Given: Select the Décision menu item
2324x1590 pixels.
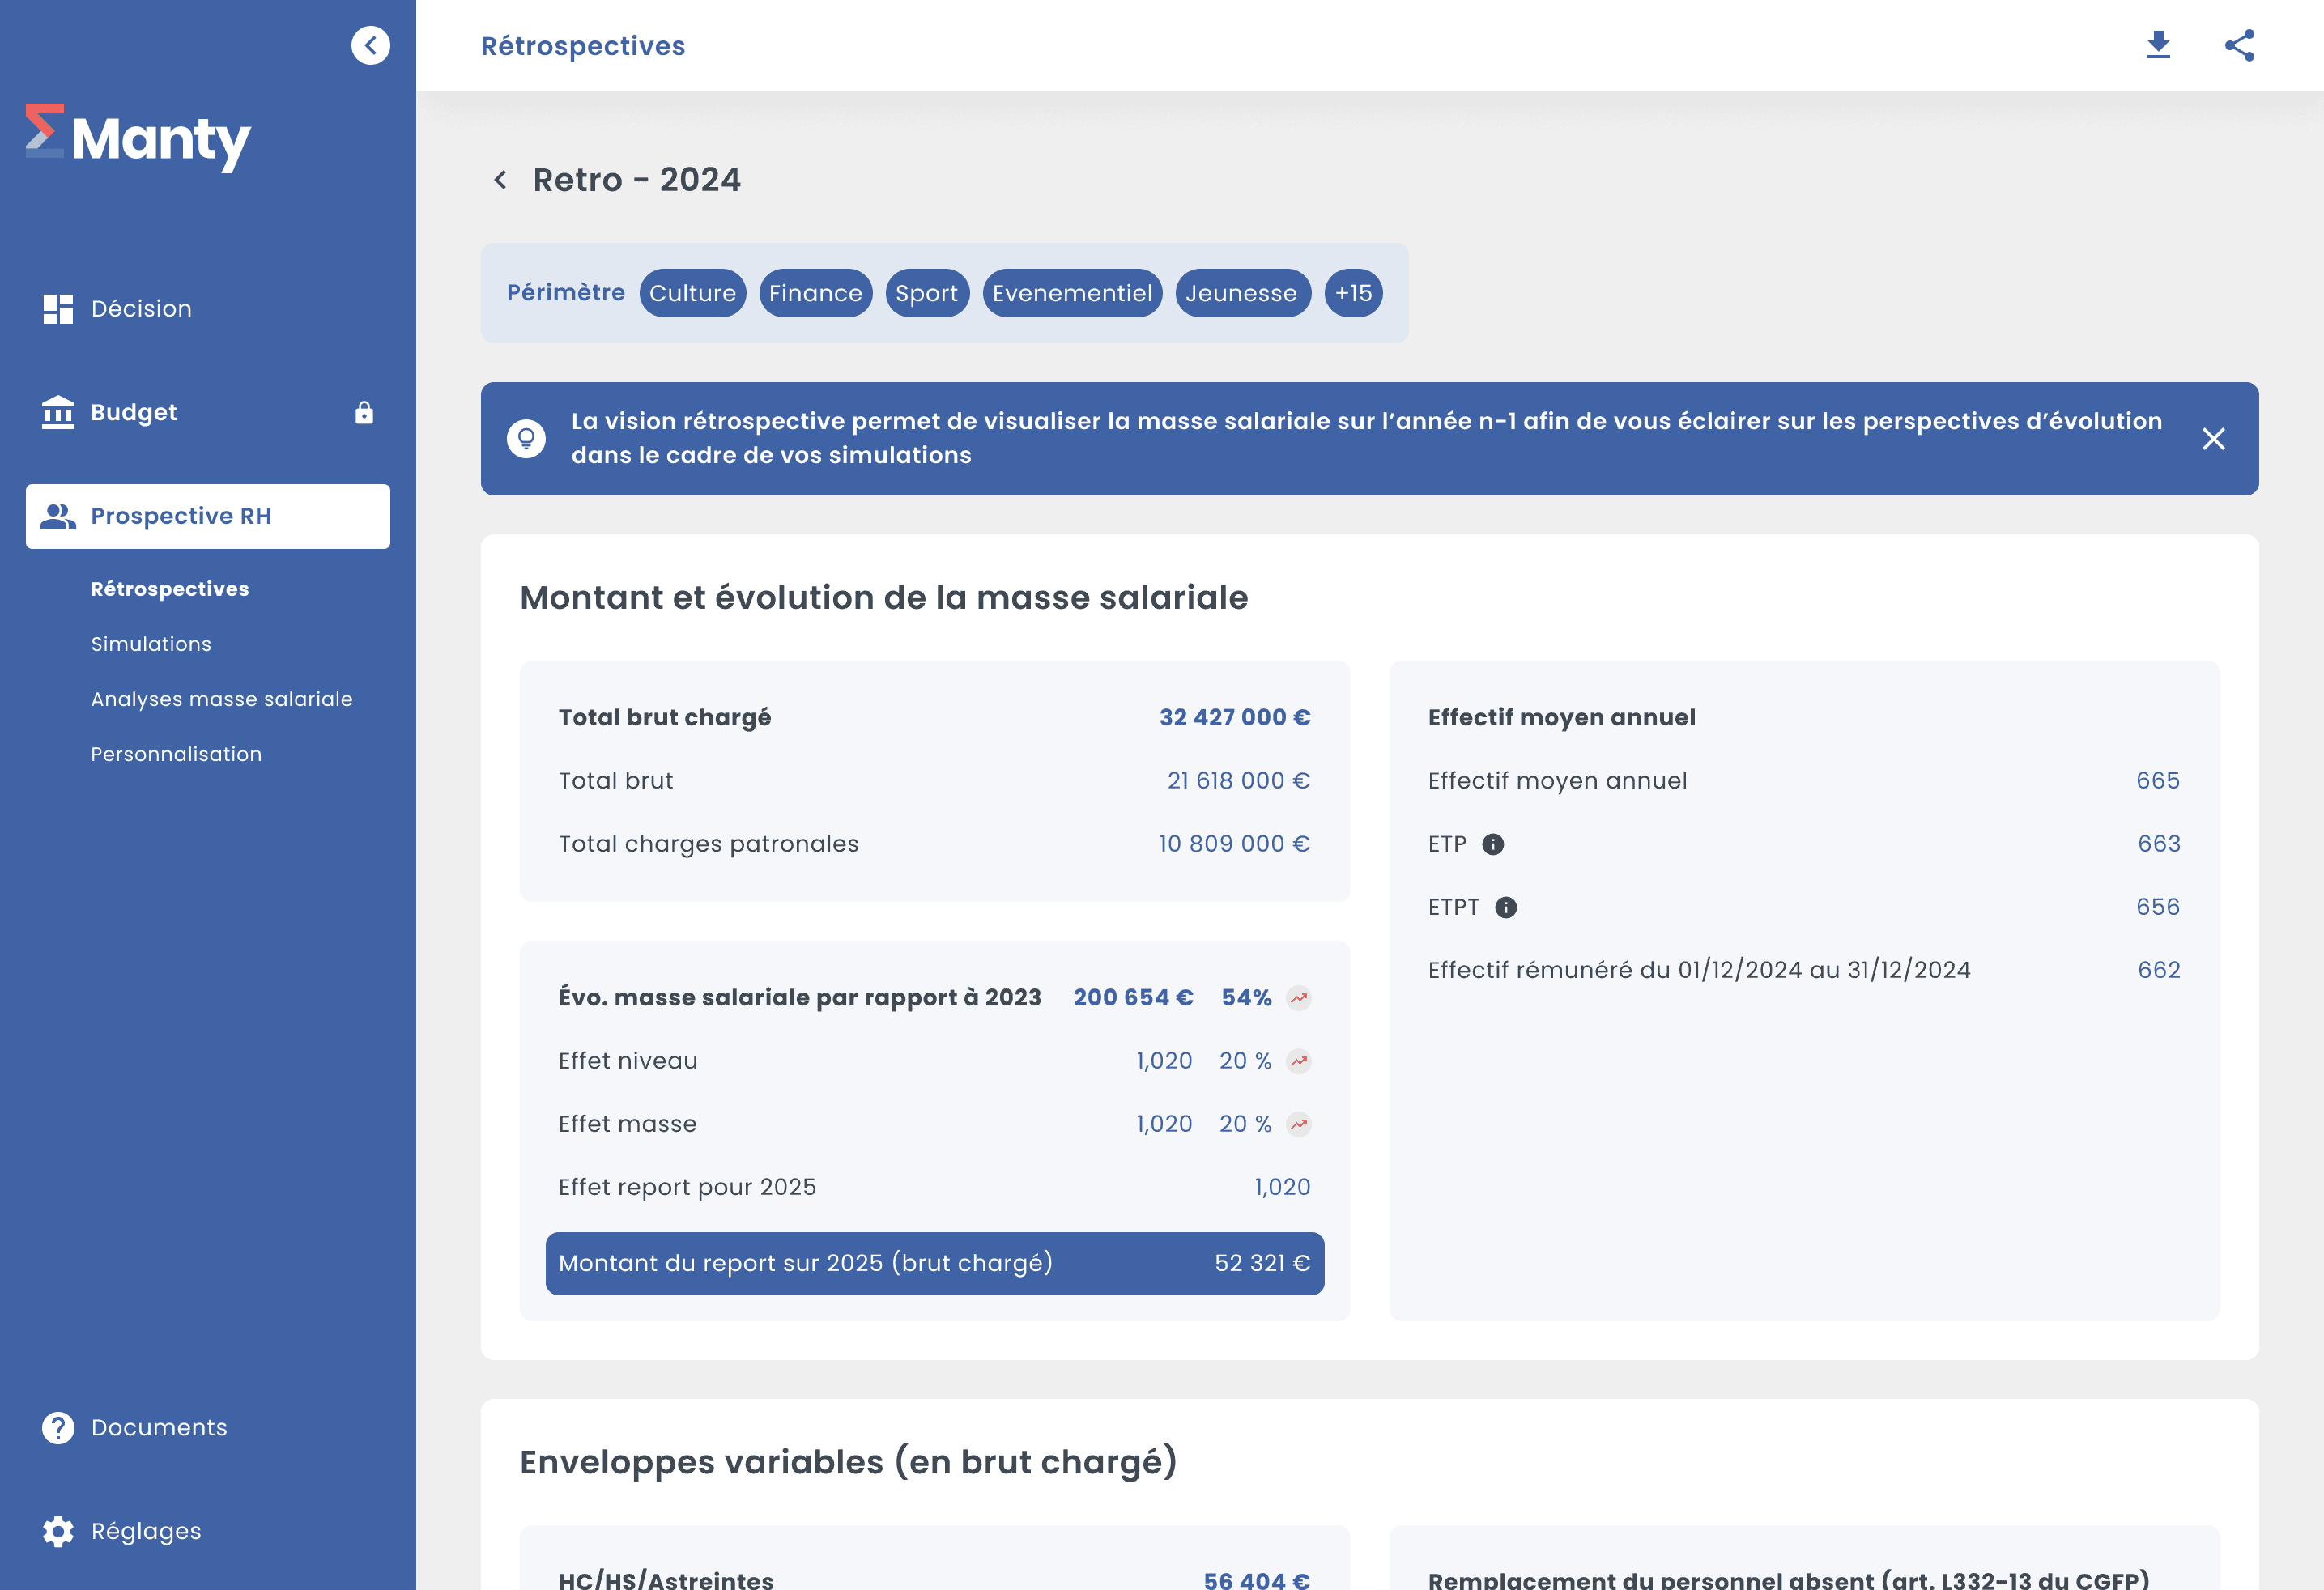Looking at the screenshot, I should tap(208, 309).
